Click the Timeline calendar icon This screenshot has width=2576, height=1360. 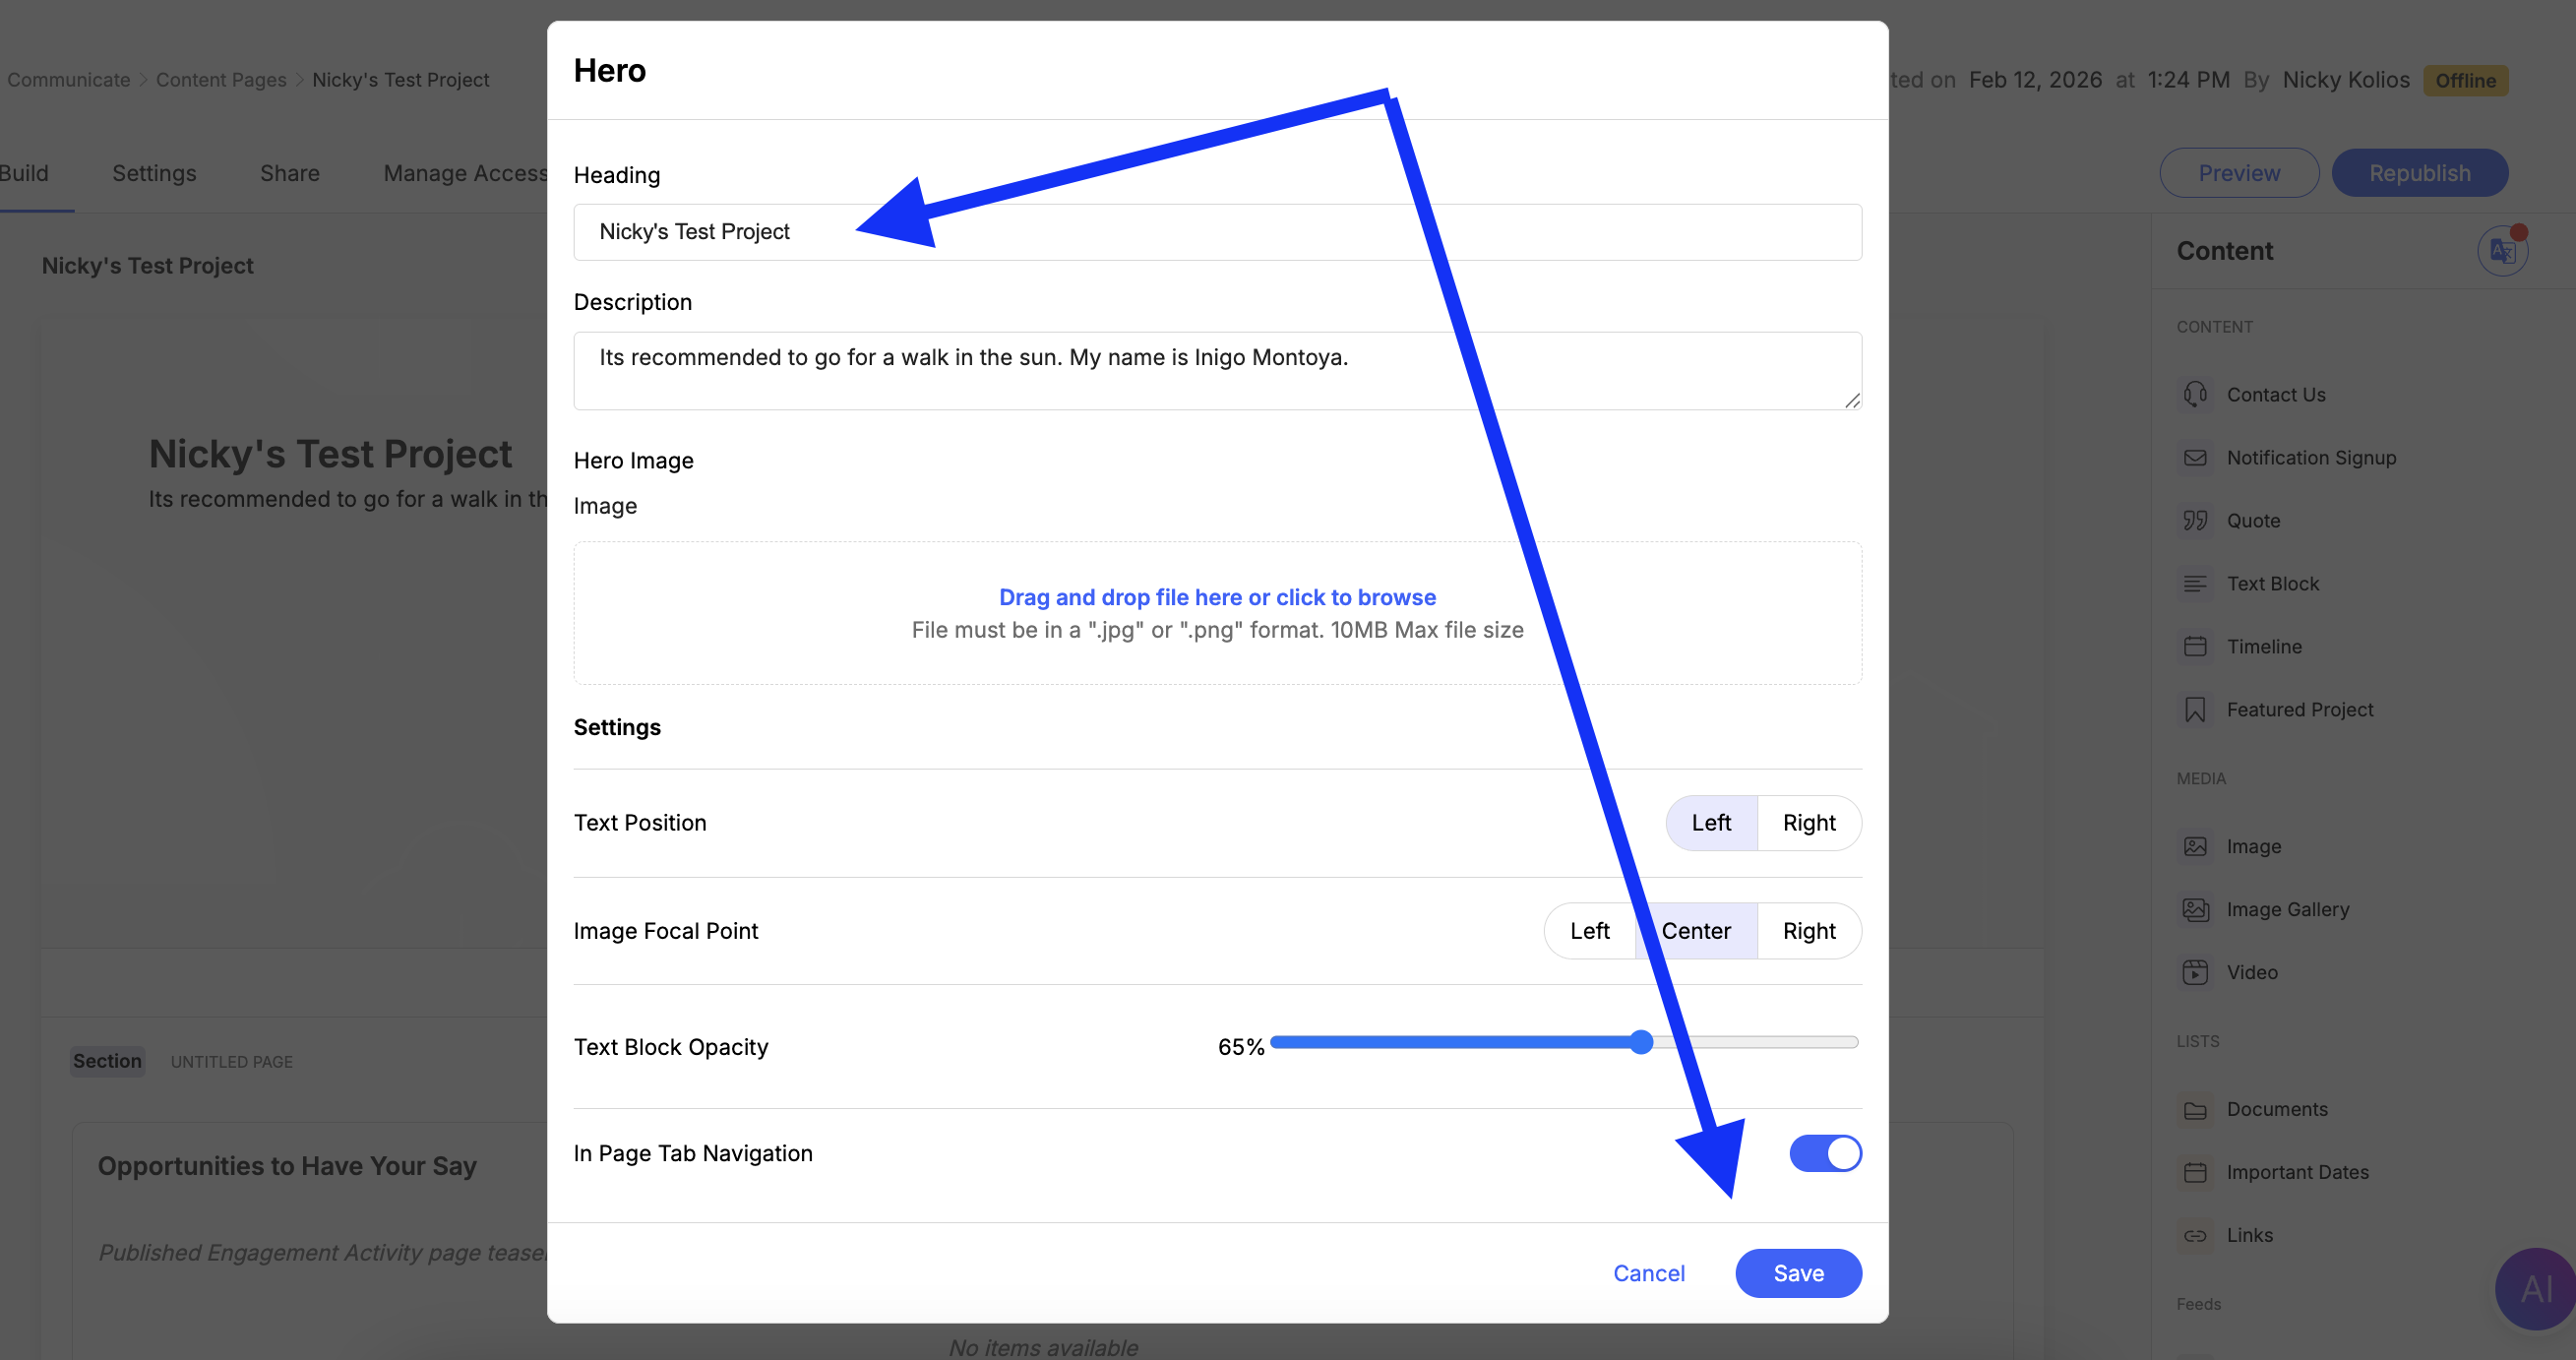pyautogui.click(x=2195, y=647)
